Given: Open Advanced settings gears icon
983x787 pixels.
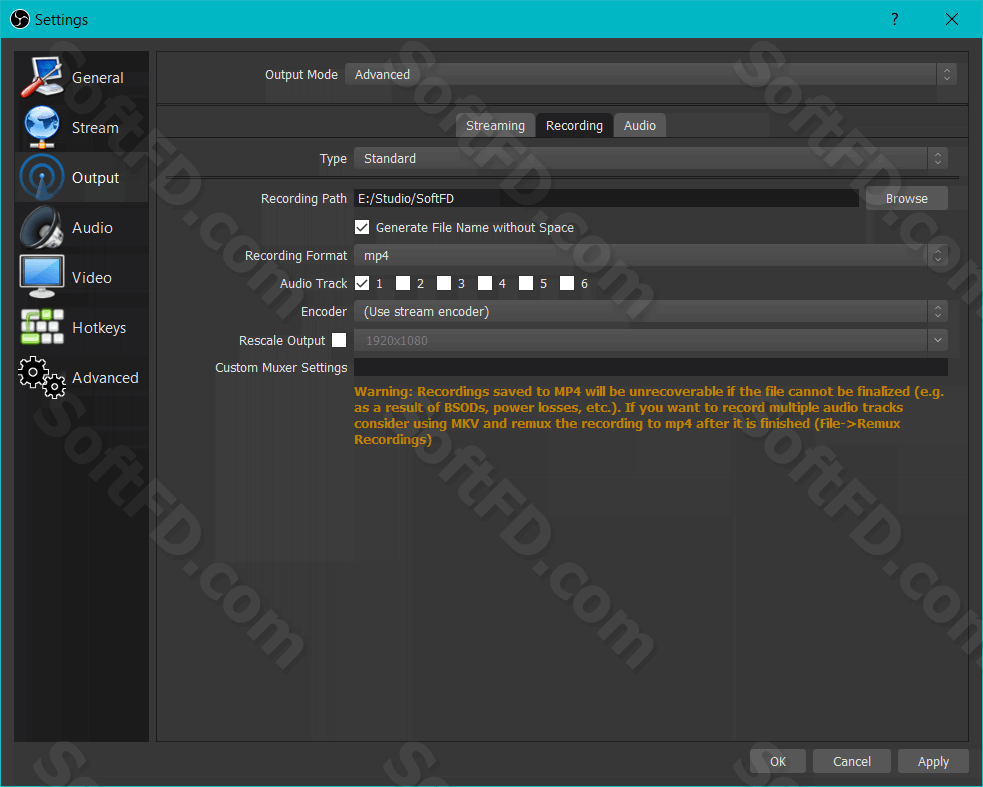Looking at the screenshot, I should pos(41,377).
